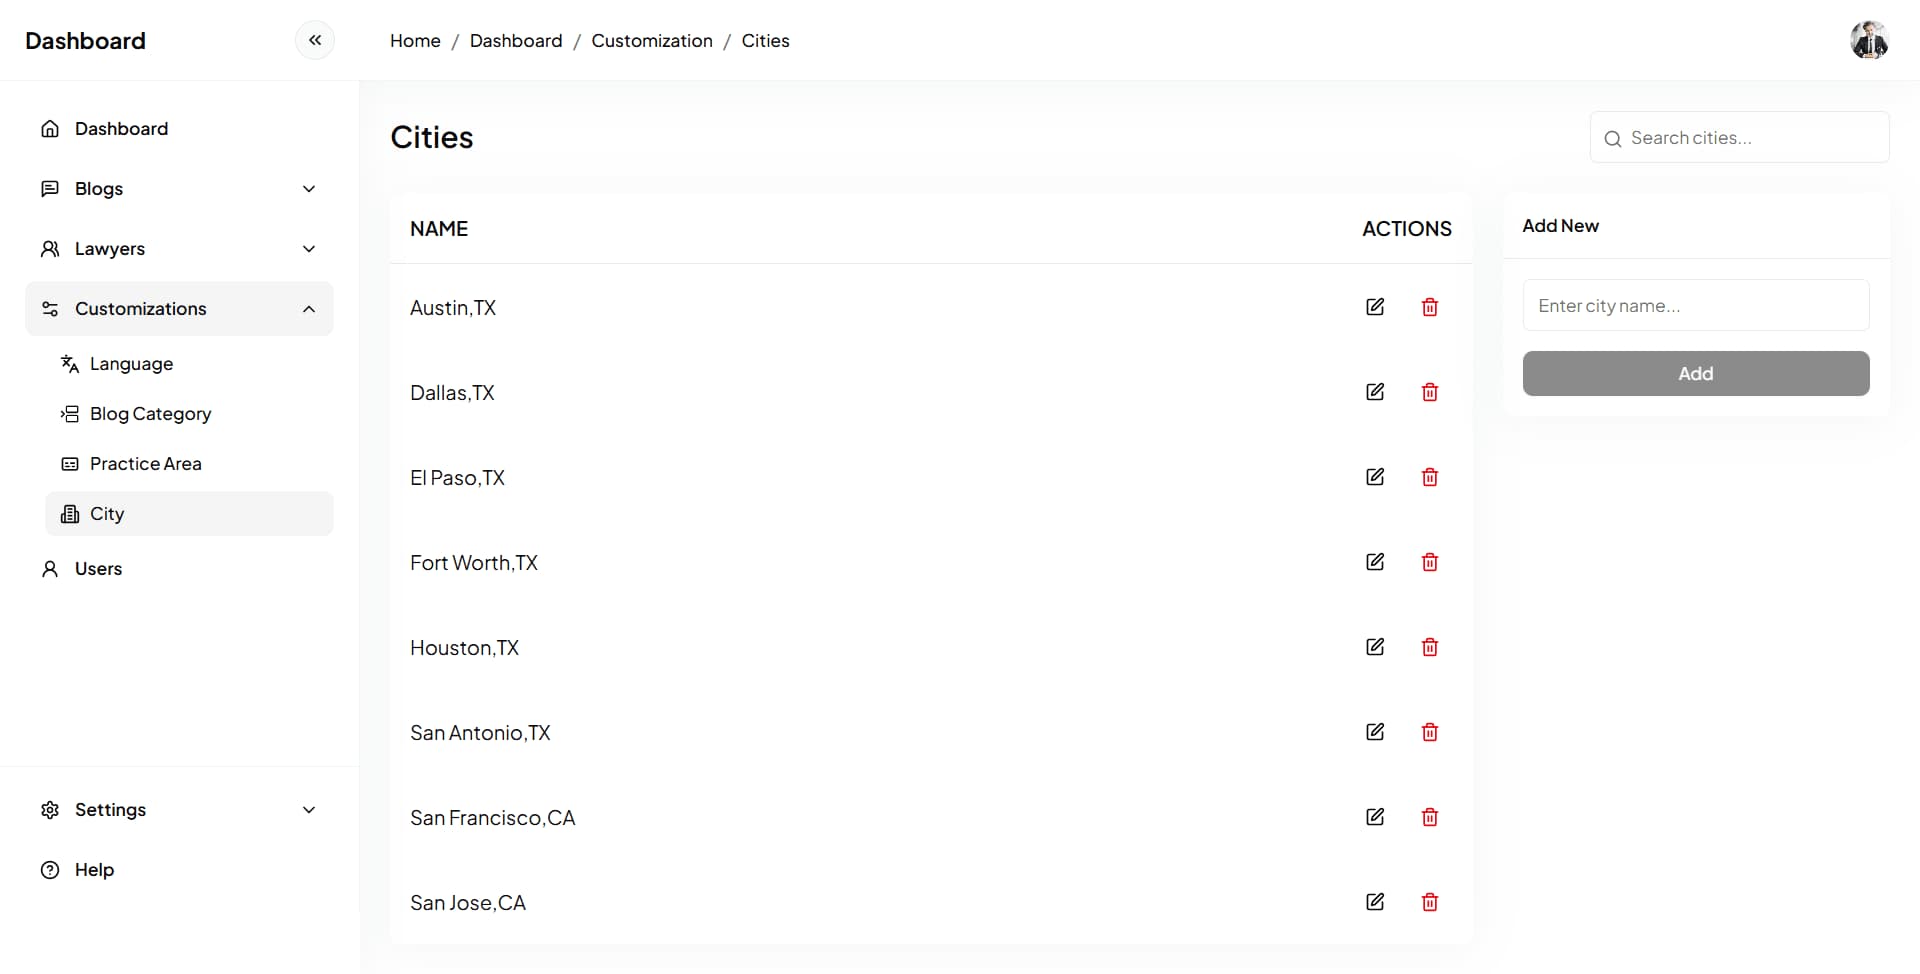1920x974 pixels.
Task: Open the Help page
Action: pos(179,870)
